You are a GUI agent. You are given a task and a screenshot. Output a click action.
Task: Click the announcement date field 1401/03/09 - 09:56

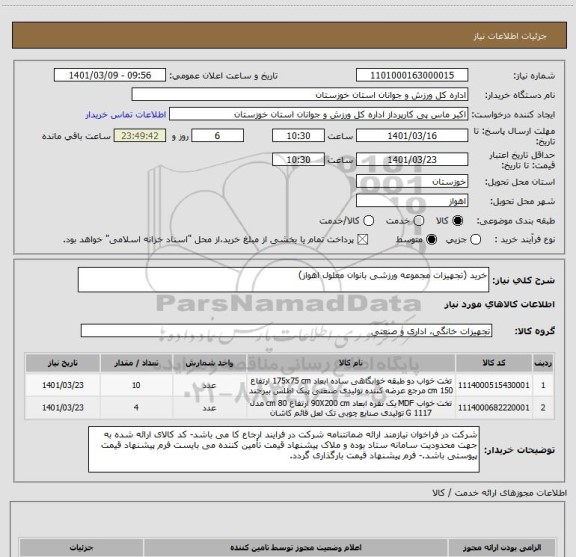point(110,75)
